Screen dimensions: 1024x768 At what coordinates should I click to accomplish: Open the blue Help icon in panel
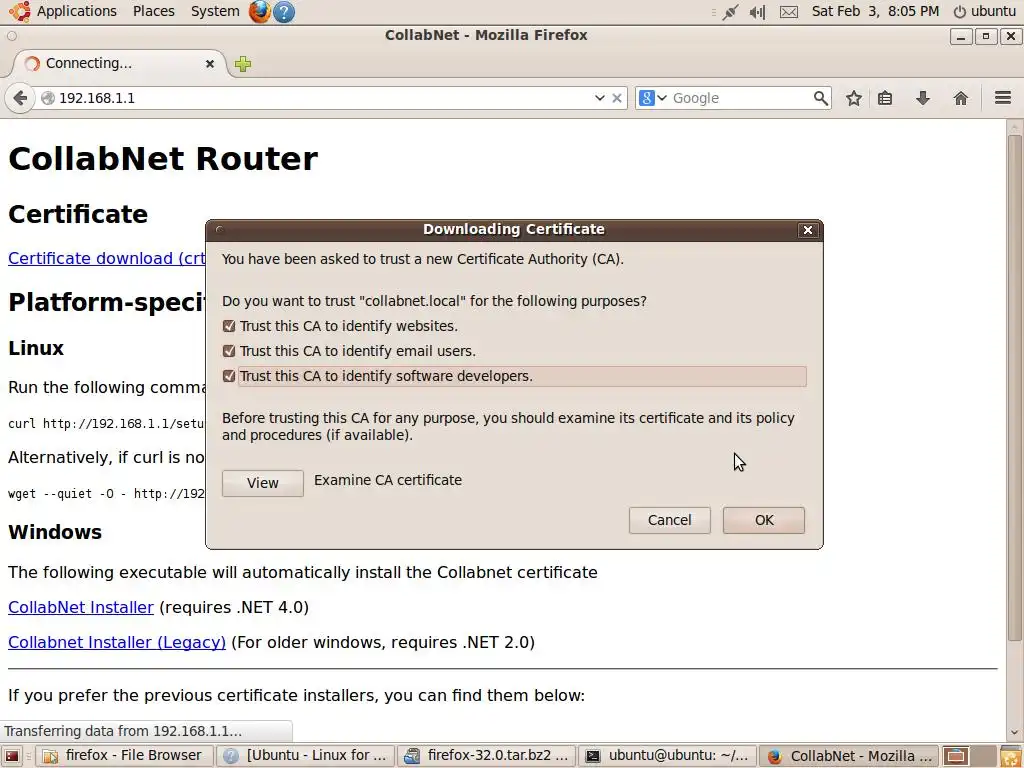pos(284,11)
